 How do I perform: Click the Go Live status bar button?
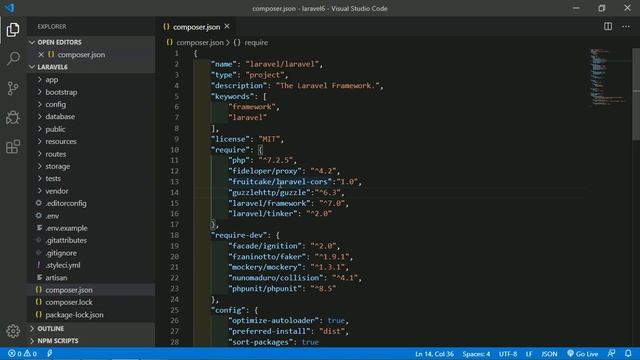tap(582, 353)
